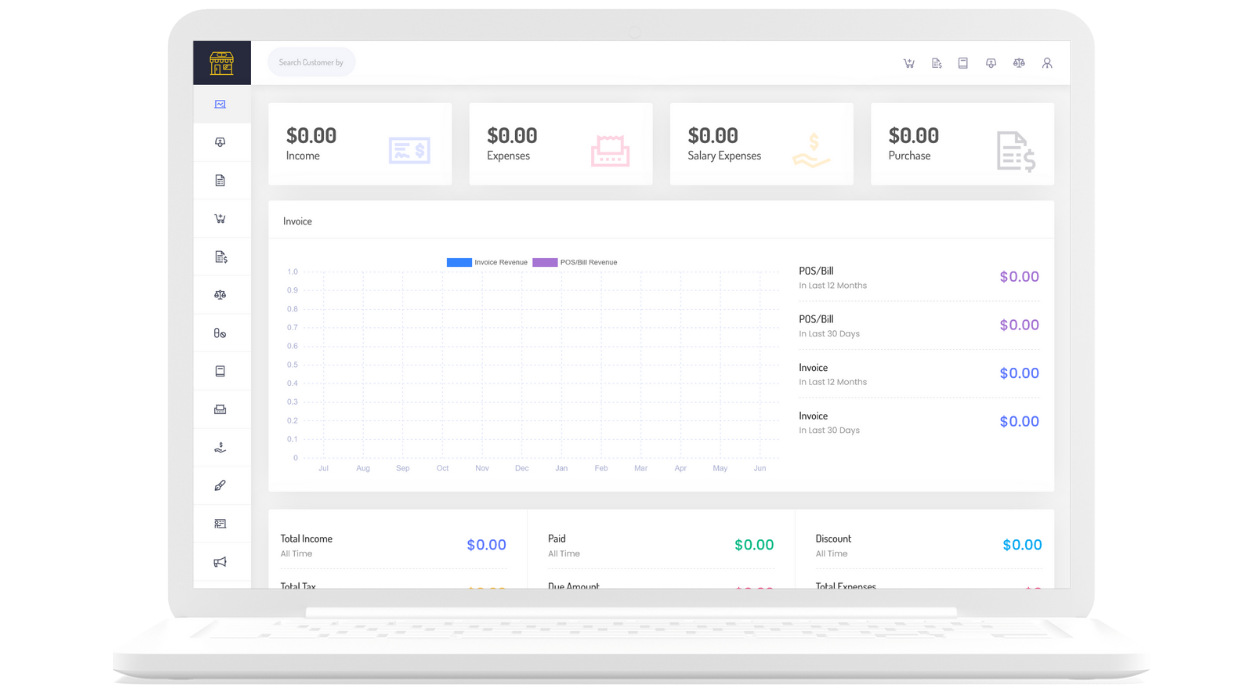Viewport: 1260px width, 691px height.
Task: Toggle the POS/Bill Revenue chart legend
Action: [x=574, y=262]
